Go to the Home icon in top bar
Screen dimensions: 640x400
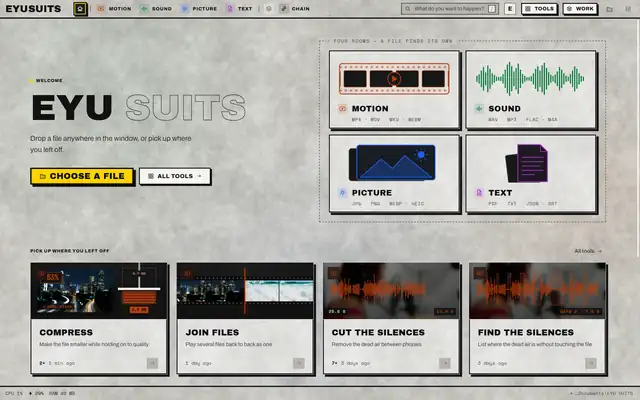pyautogui.click(x=80, y=9)
